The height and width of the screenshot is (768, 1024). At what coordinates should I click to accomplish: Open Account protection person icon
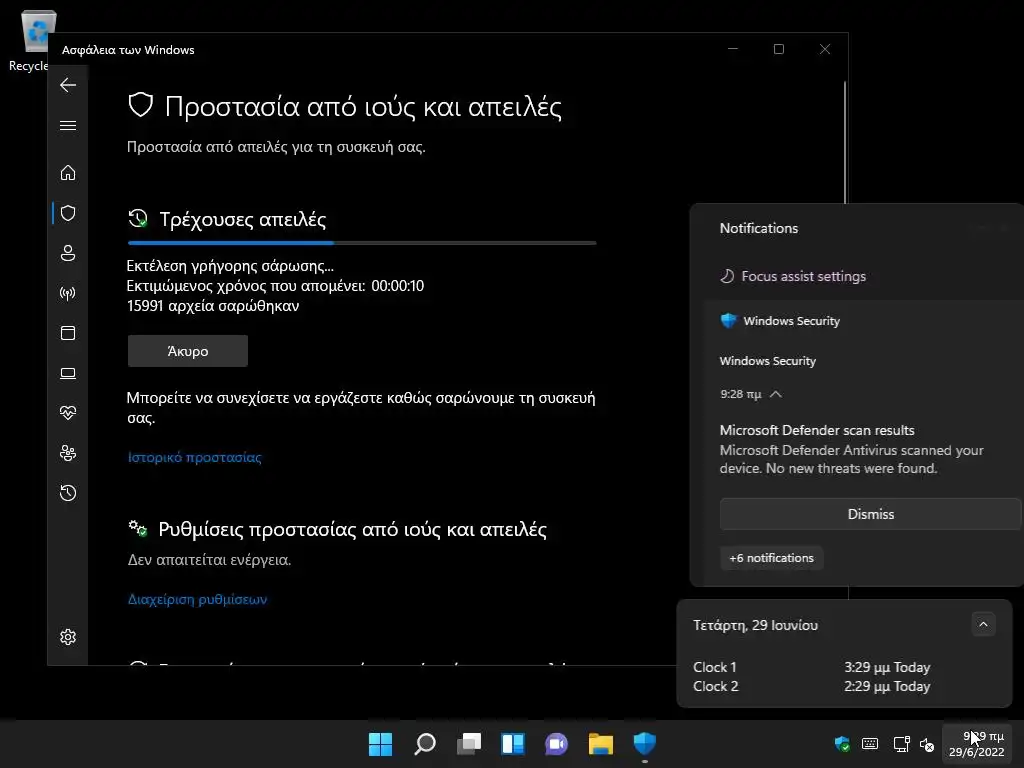(x=68, y=253)
